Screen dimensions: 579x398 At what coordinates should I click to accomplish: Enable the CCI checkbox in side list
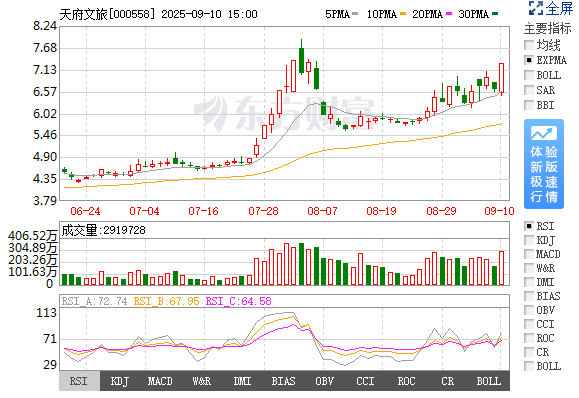coord(529,324)
